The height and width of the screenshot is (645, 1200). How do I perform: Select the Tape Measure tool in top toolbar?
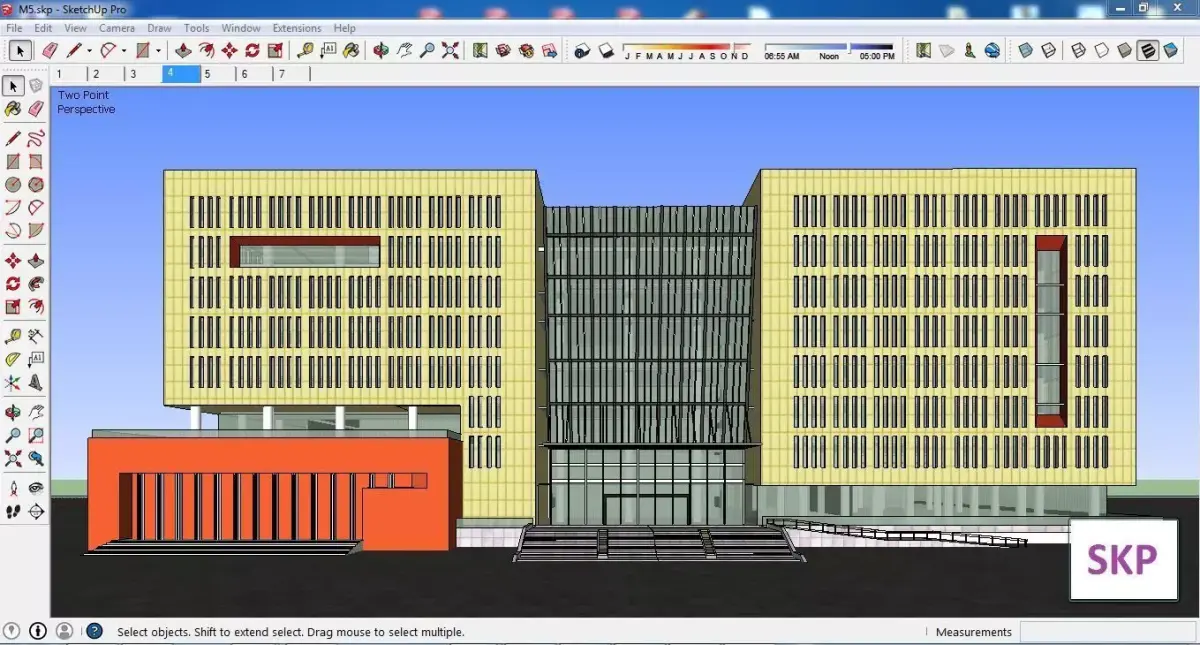click(x=305, y=50)
